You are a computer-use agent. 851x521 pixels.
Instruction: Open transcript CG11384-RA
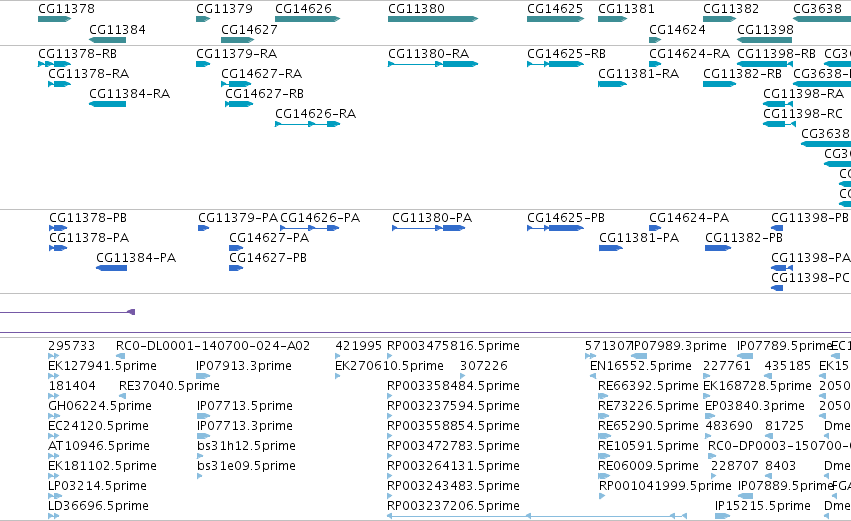click(x=130, y=94)
